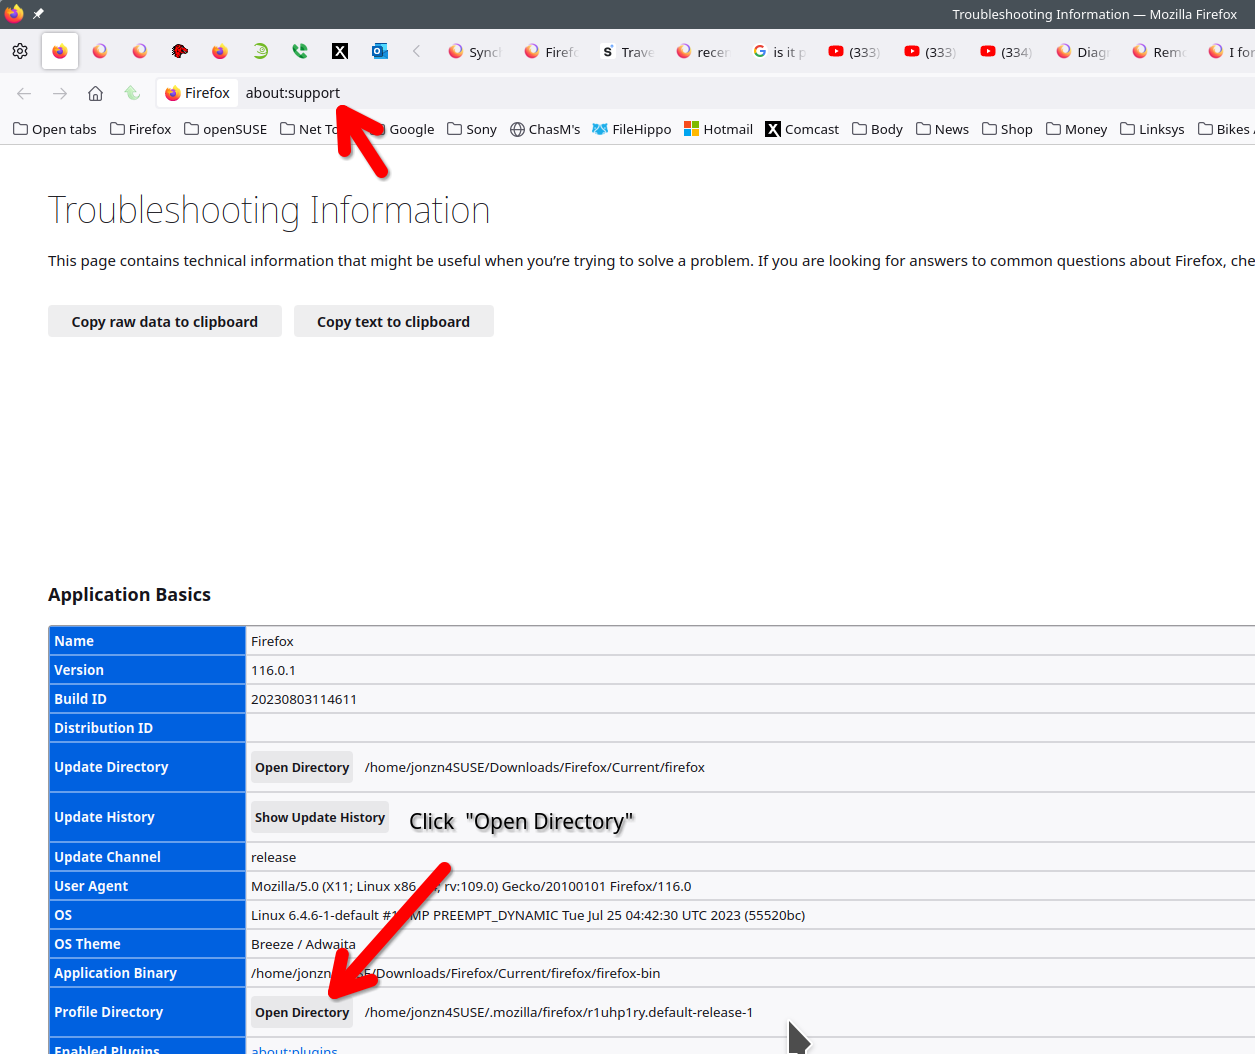Switch to the pinned X (Twitter) tab

pos(340,51)
